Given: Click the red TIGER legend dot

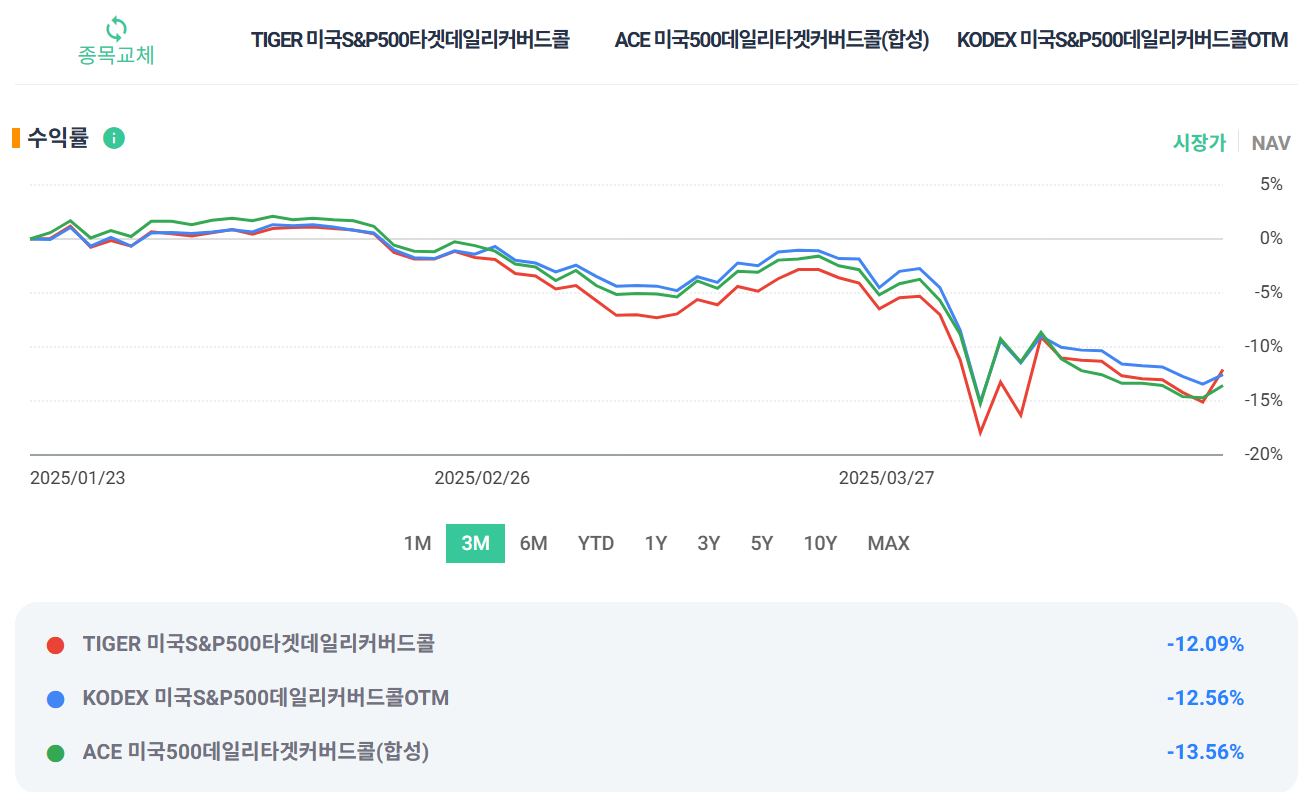Looking at the screenshot, I should pos(56,645).
